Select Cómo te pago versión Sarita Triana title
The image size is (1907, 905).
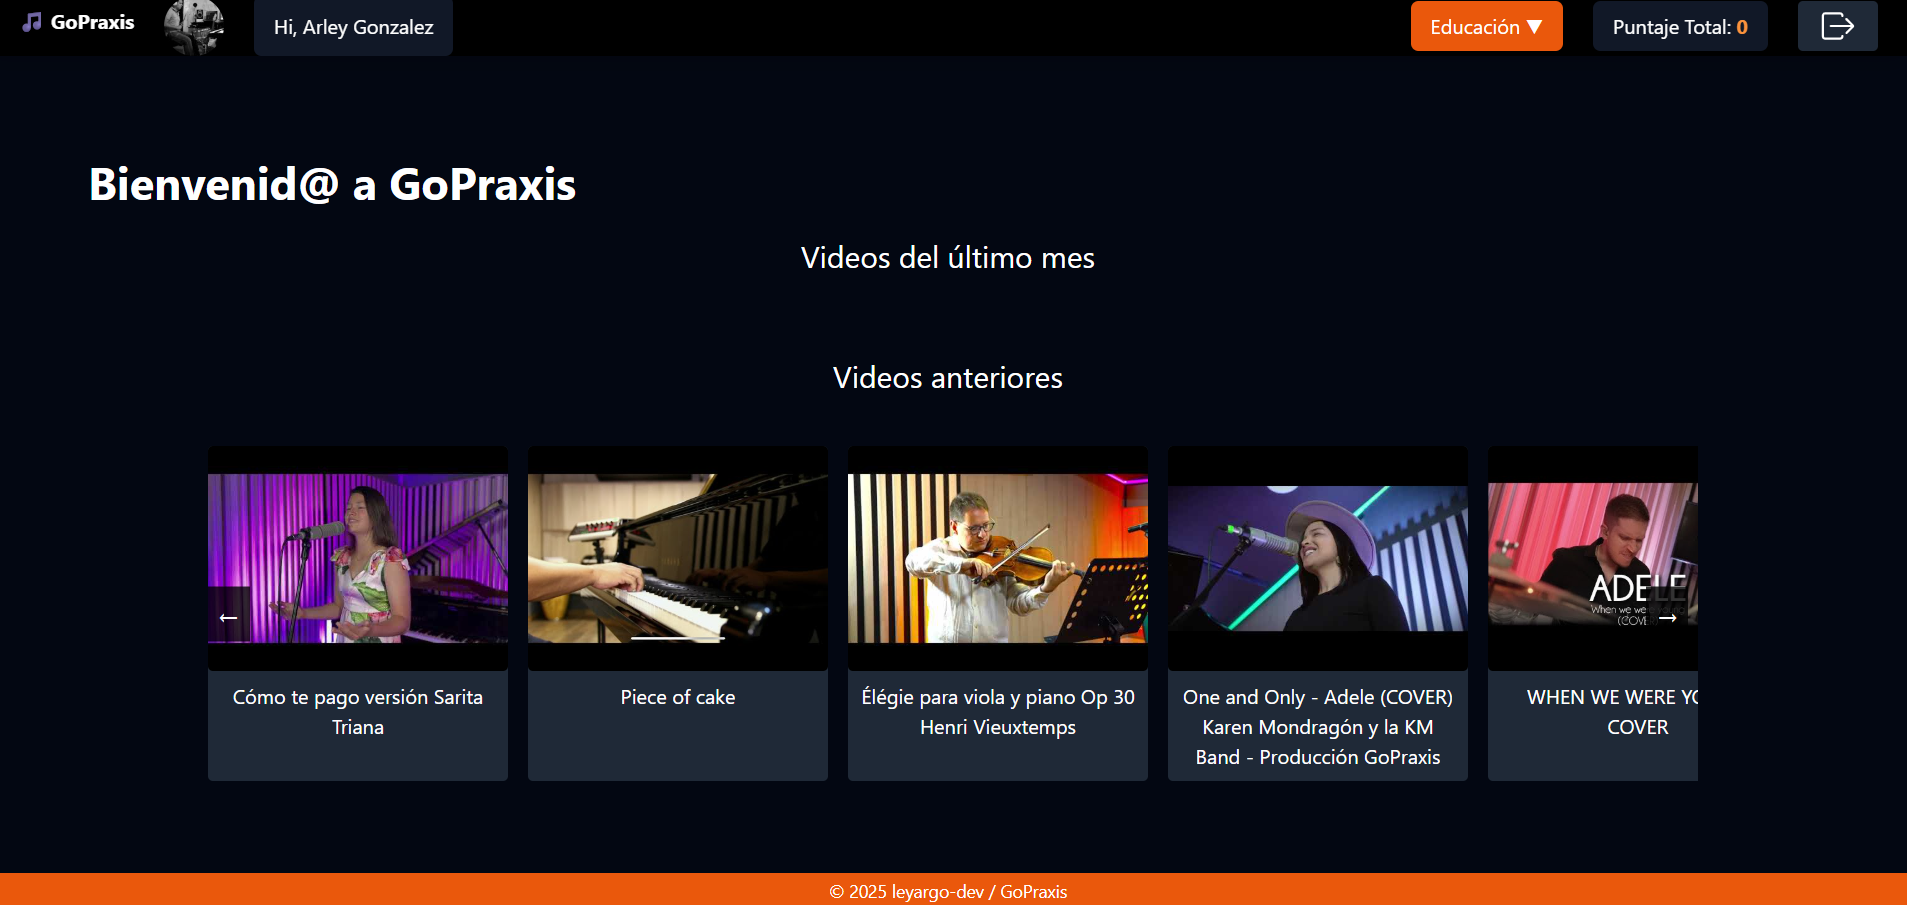(358, 712)
